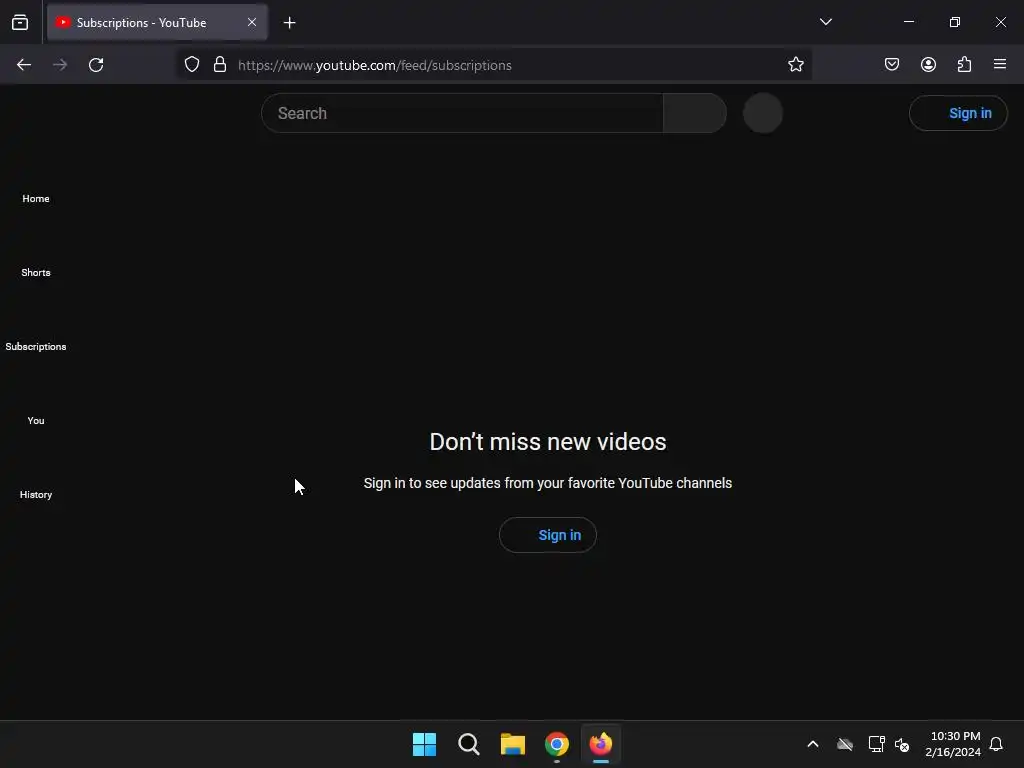The image size is (1024, 768).
Task: Show hidden system tray icons
Action: (x=813, y=744)
